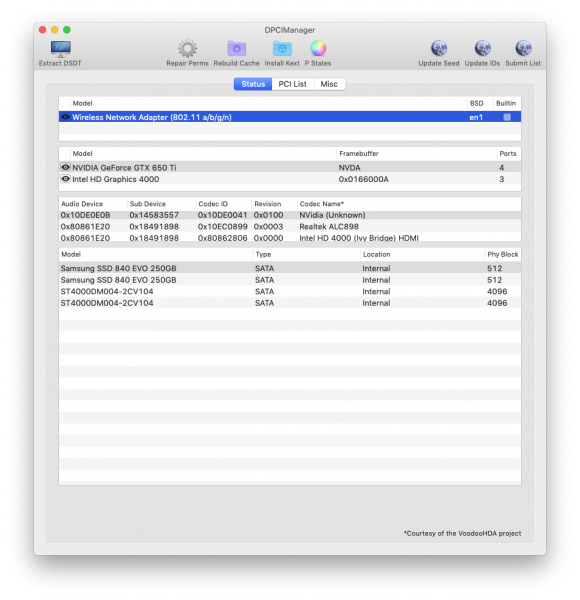Select first ST4000DM004-2CV104 drive row

point(290,292)
